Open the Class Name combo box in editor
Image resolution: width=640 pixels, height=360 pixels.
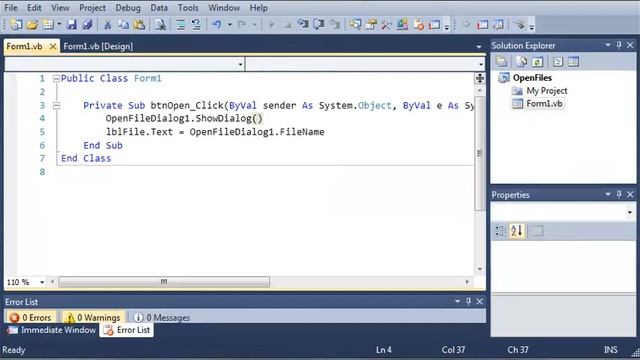click(x=124, y=64)
